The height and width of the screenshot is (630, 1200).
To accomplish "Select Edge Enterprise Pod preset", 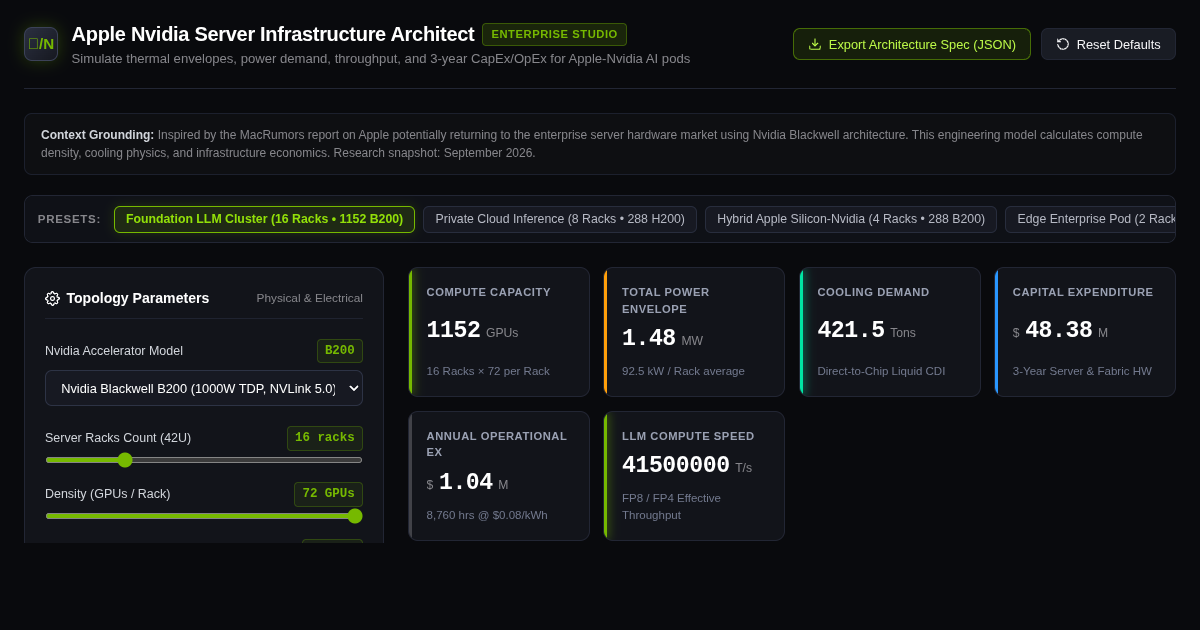I will [x=1090, y=219].
